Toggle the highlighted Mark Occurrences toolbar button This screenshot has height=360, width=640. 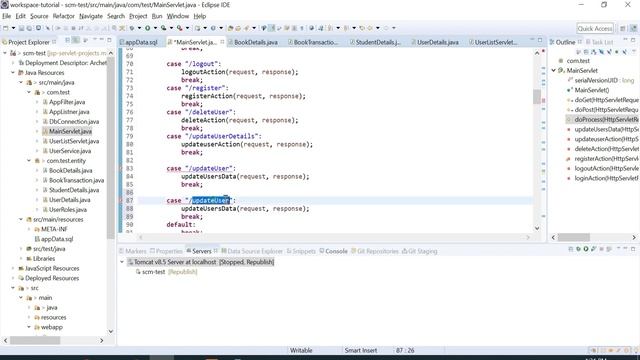pyautogui.click(x=271, y=28)
